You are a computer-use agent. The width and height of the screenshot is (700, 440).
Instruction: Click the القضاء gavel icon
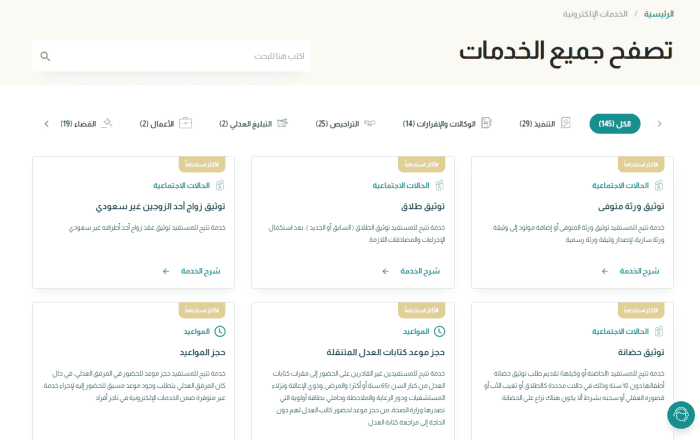(107, 123)
